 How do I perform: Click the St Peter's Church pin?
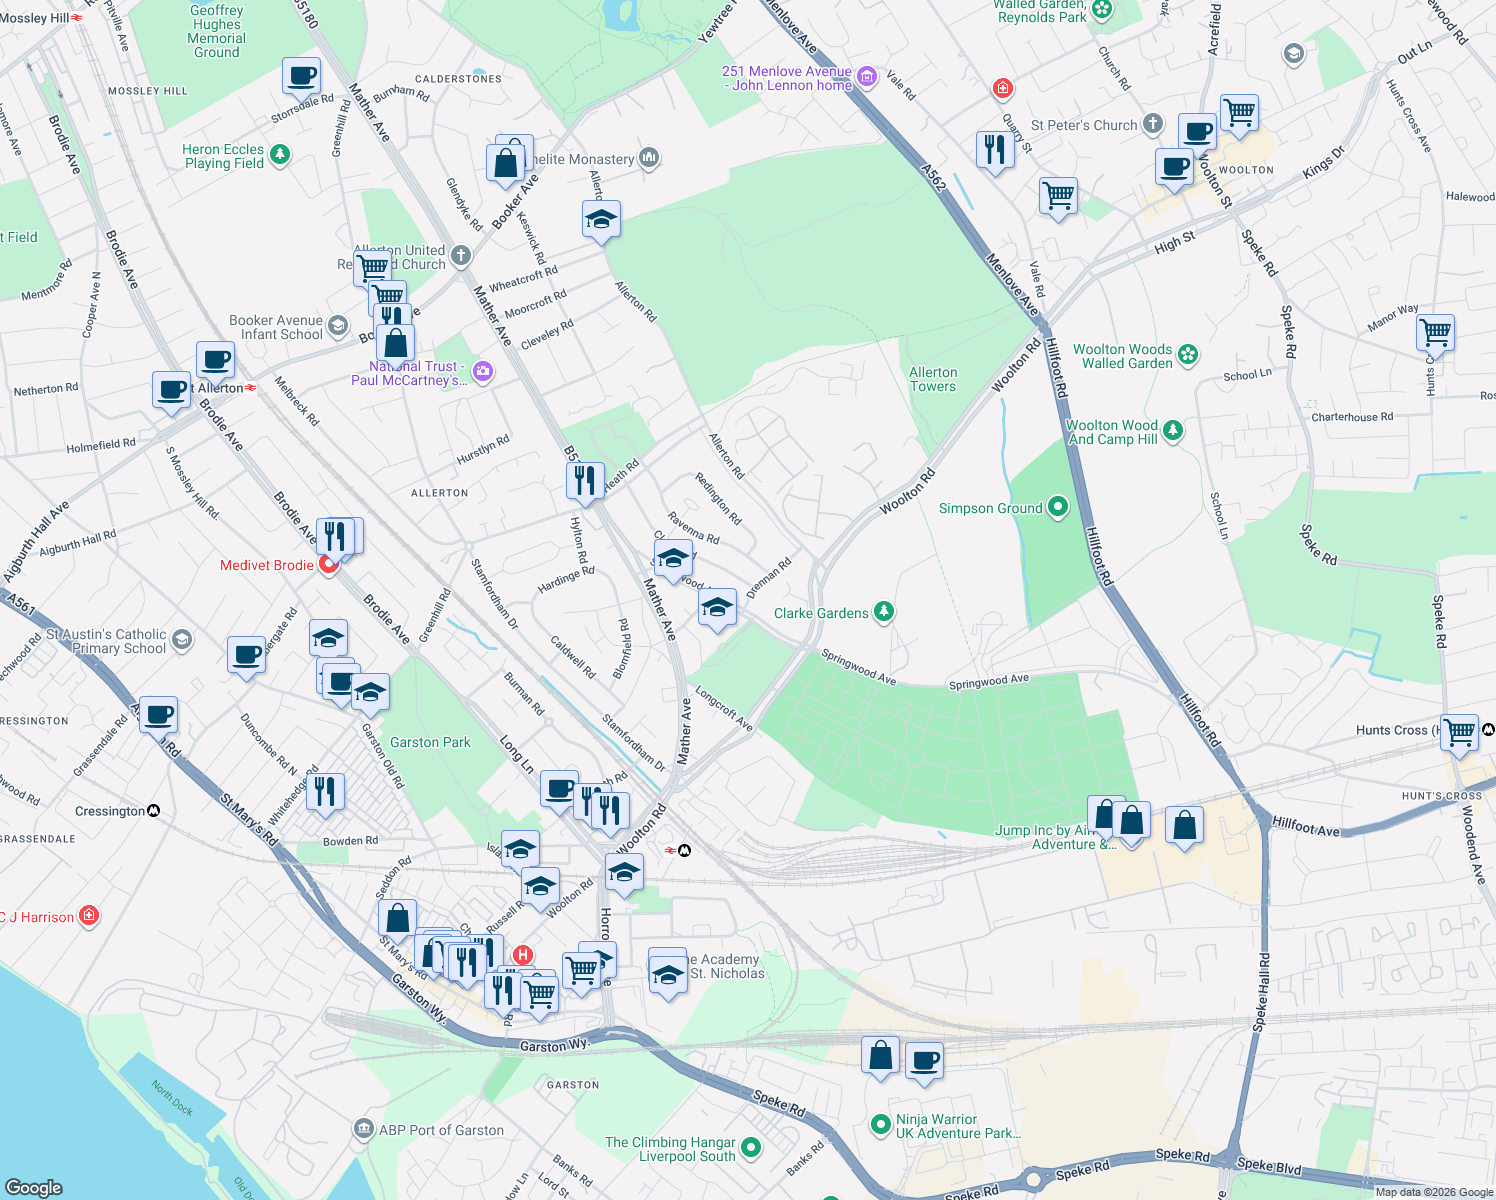[1153, 124]
